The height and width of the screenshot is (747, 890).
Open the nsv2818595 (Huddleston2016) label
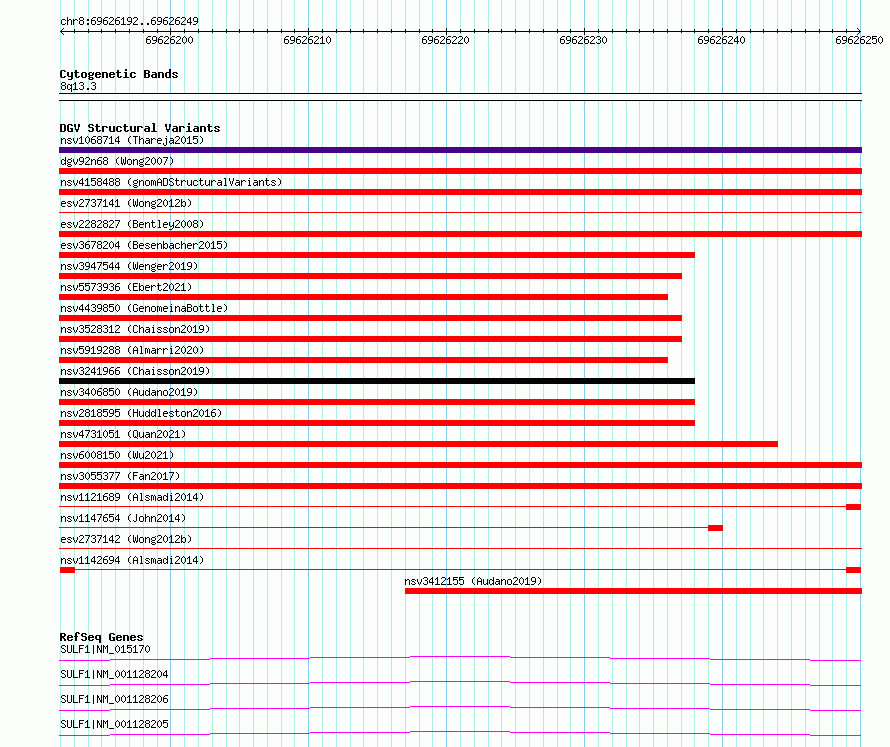[141, 413]
